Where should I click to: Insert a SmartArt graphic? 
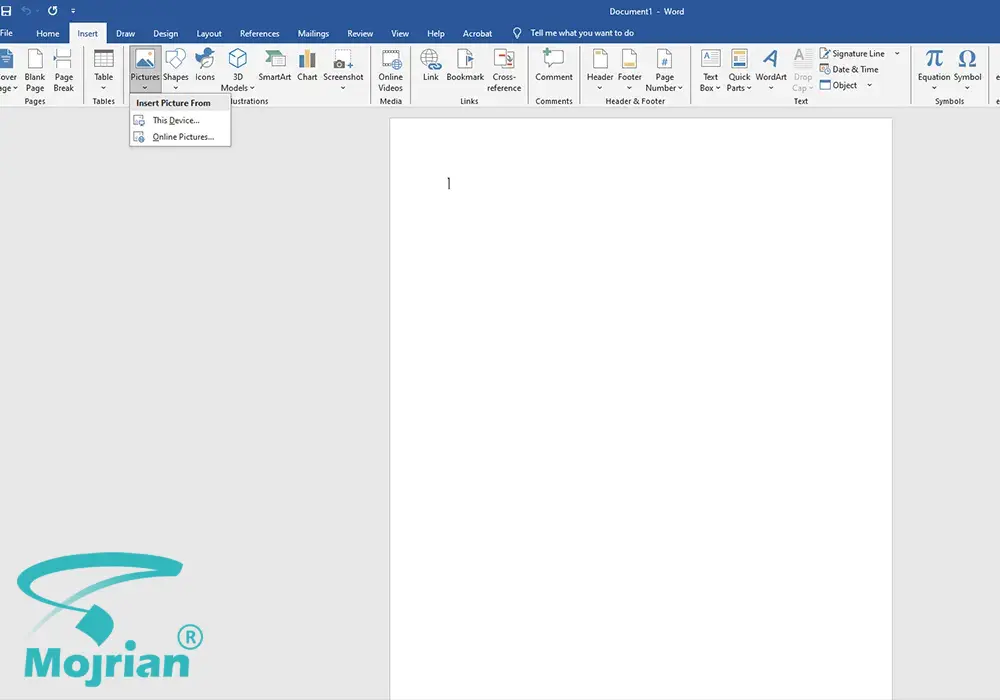(x=274, y=66)
